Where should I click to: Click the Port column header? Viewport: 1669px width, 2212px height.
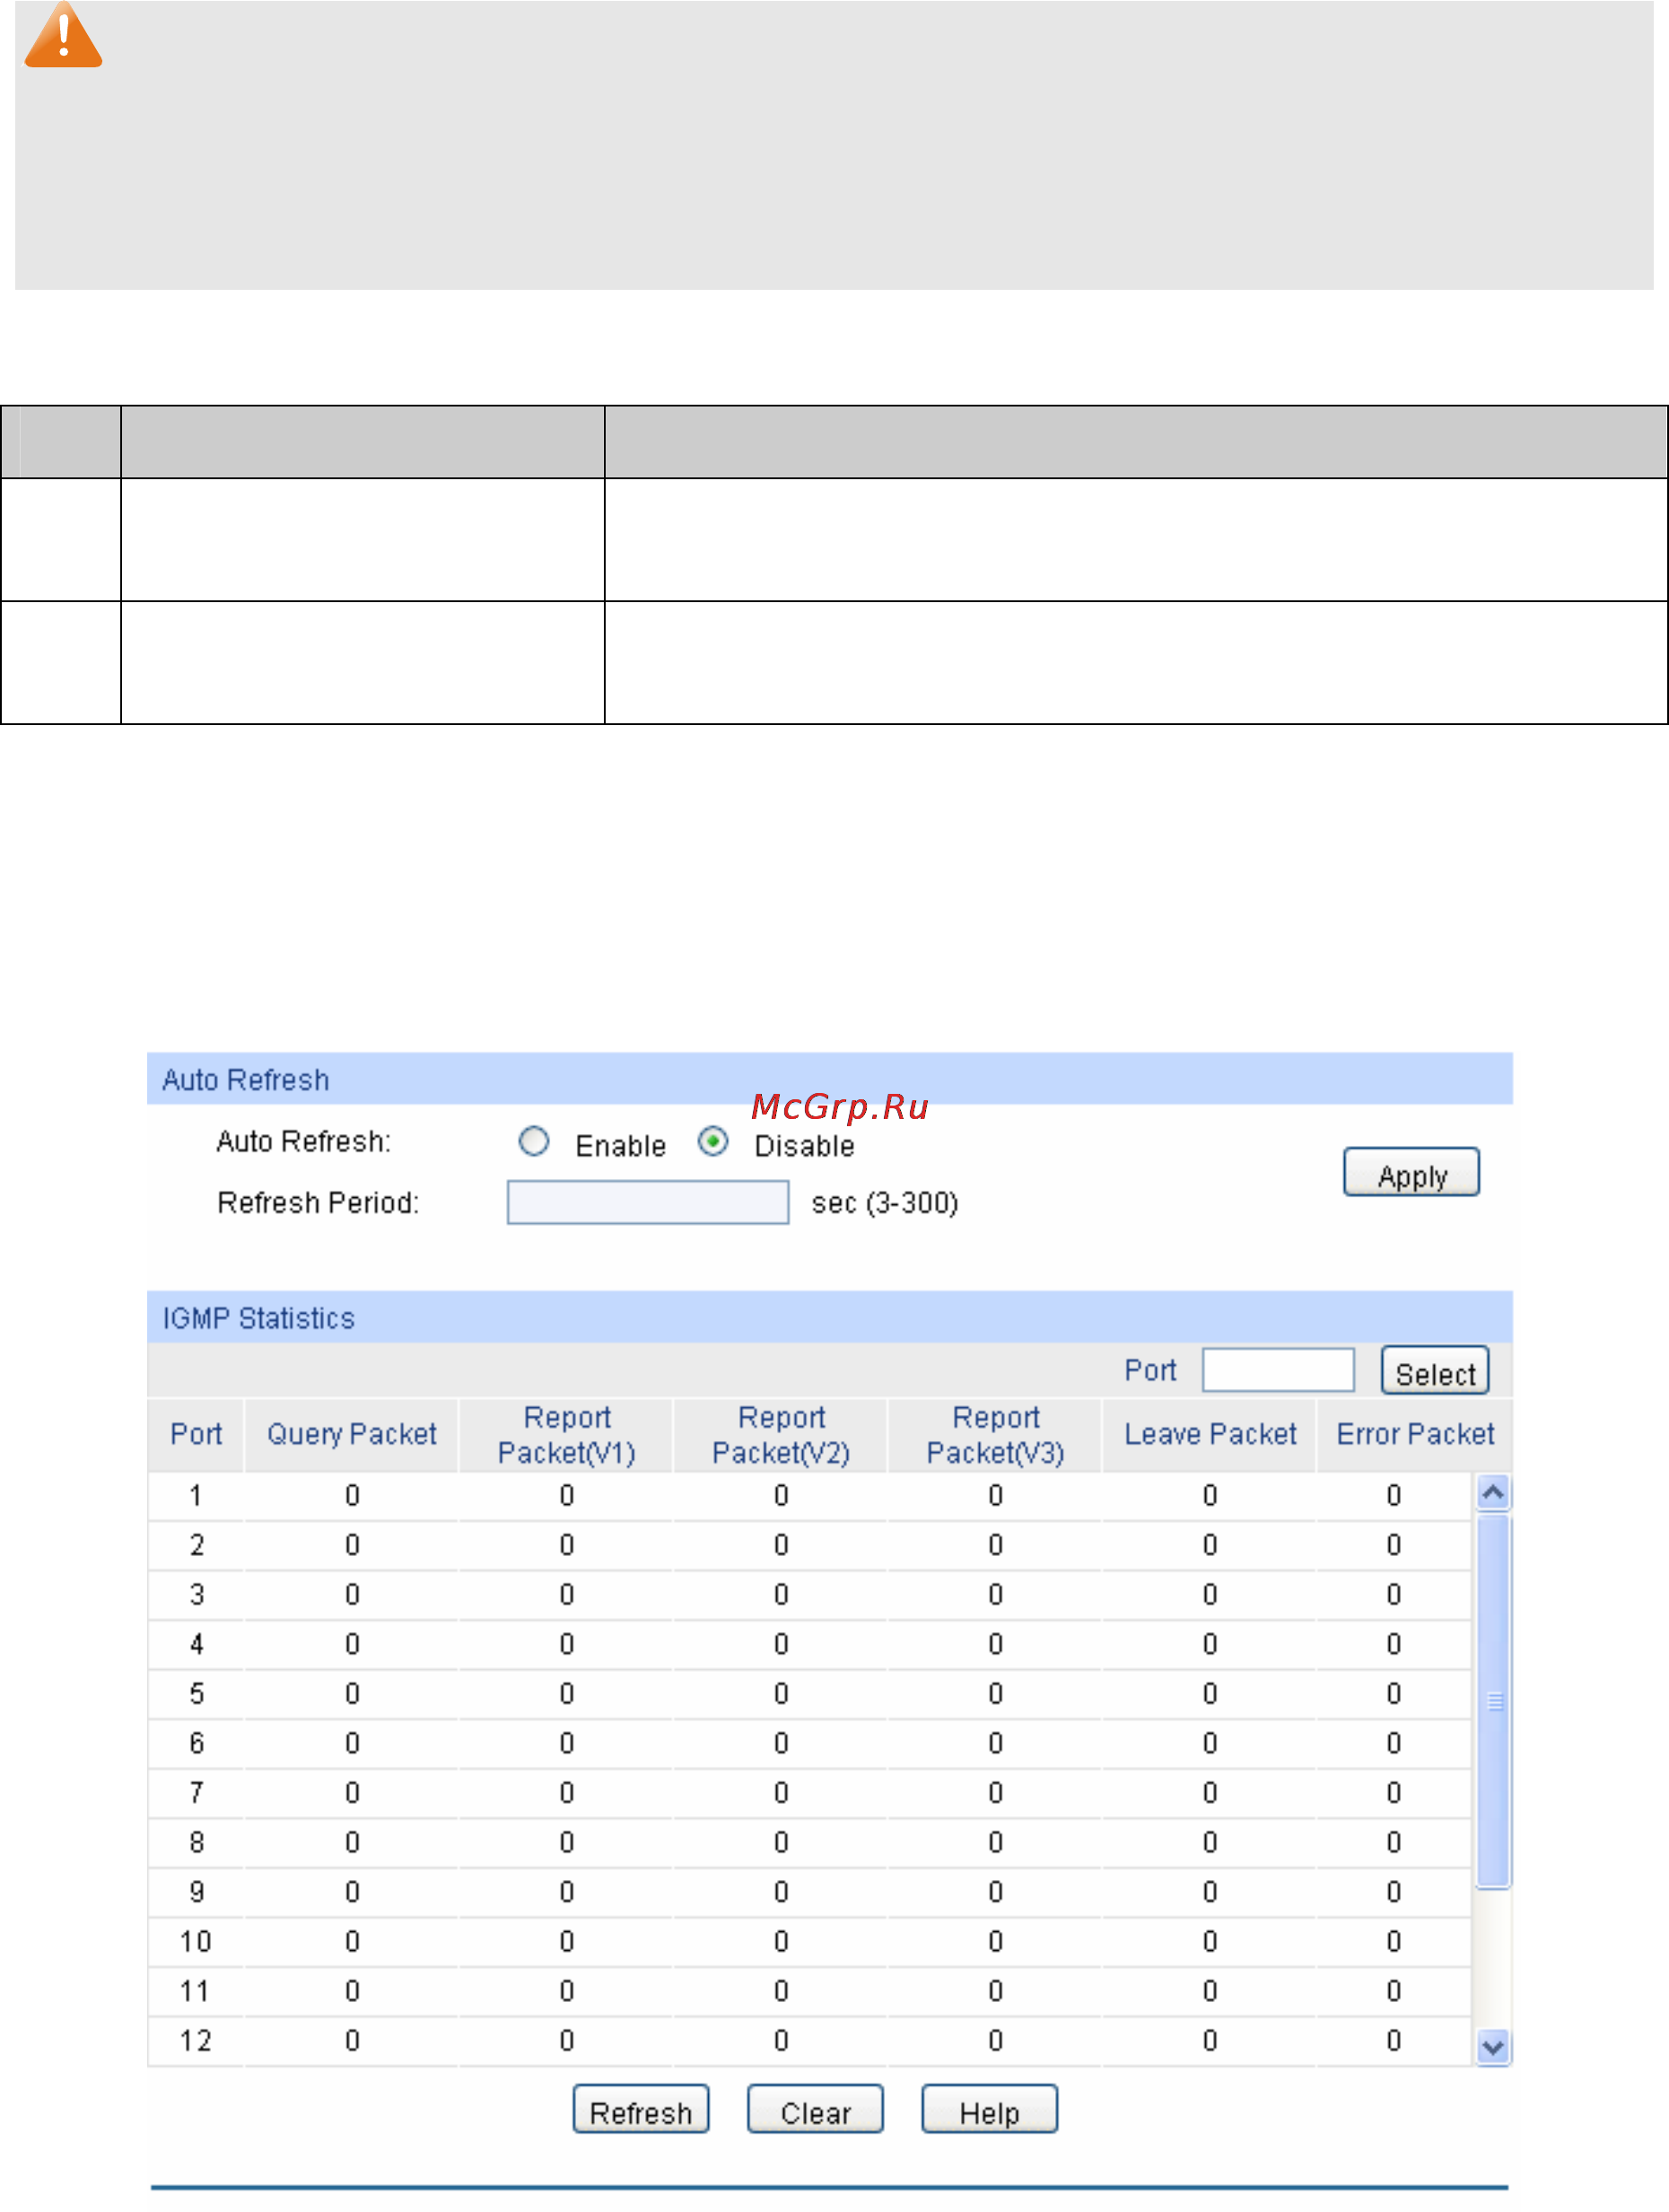[x=196, y=1434]
